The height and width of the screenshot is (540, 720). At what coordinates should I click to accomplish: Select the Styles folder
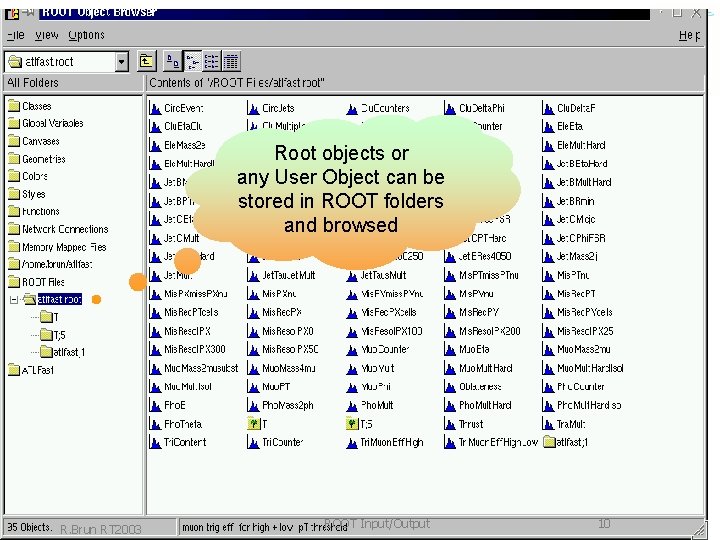27,194
